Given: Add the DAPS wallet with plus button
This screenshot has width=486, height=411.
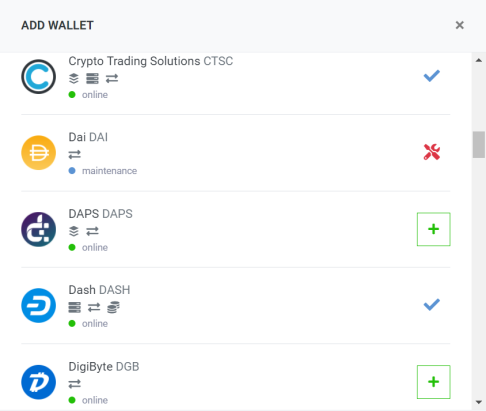Looking at the screenshot, I should 434,229.
